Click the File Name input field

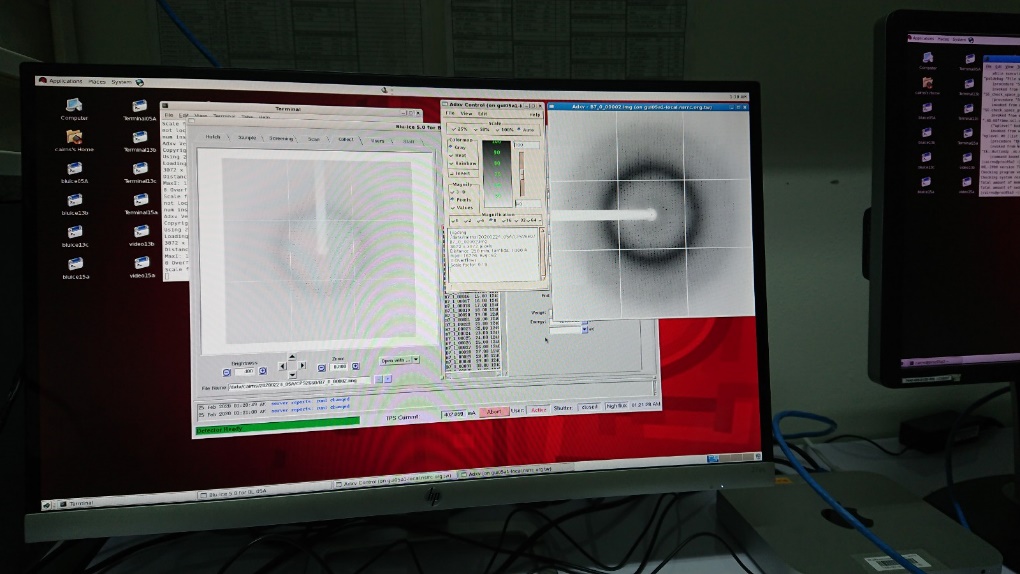[300, 381]
